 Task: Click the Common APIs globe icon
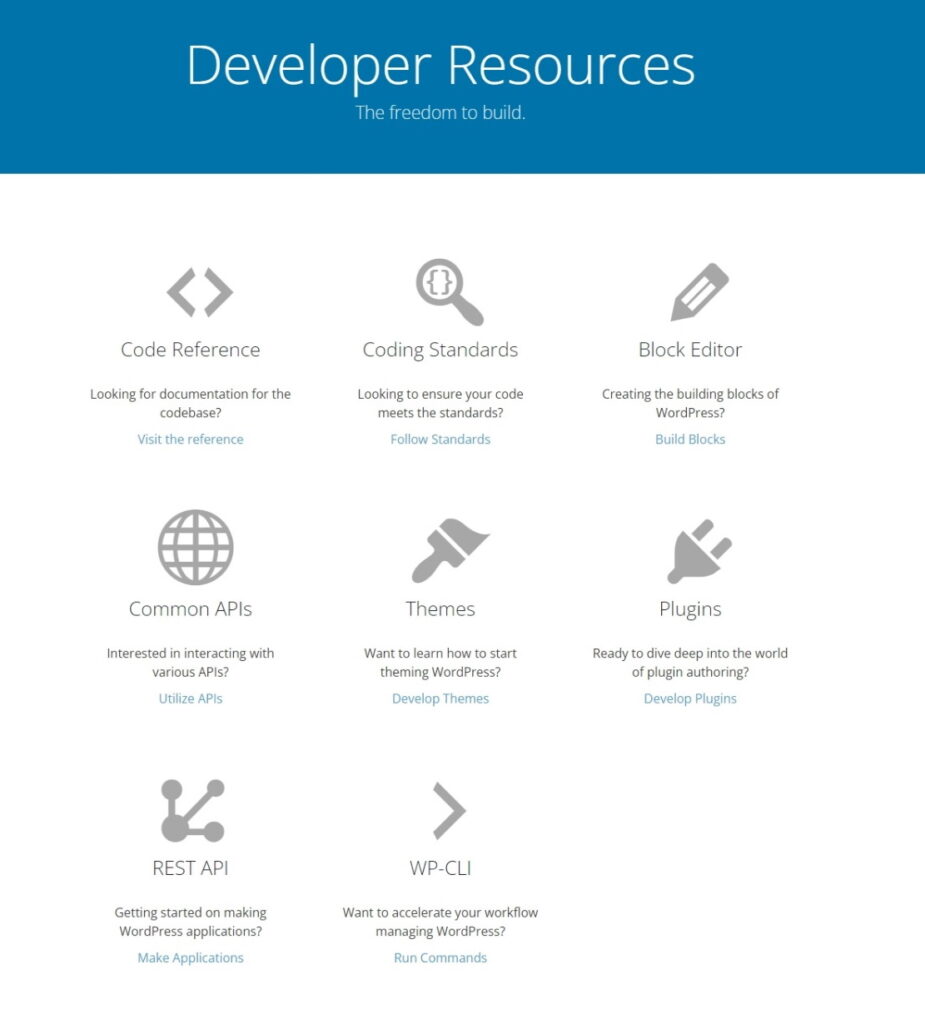pyautogui.click(x=195, y=547)
